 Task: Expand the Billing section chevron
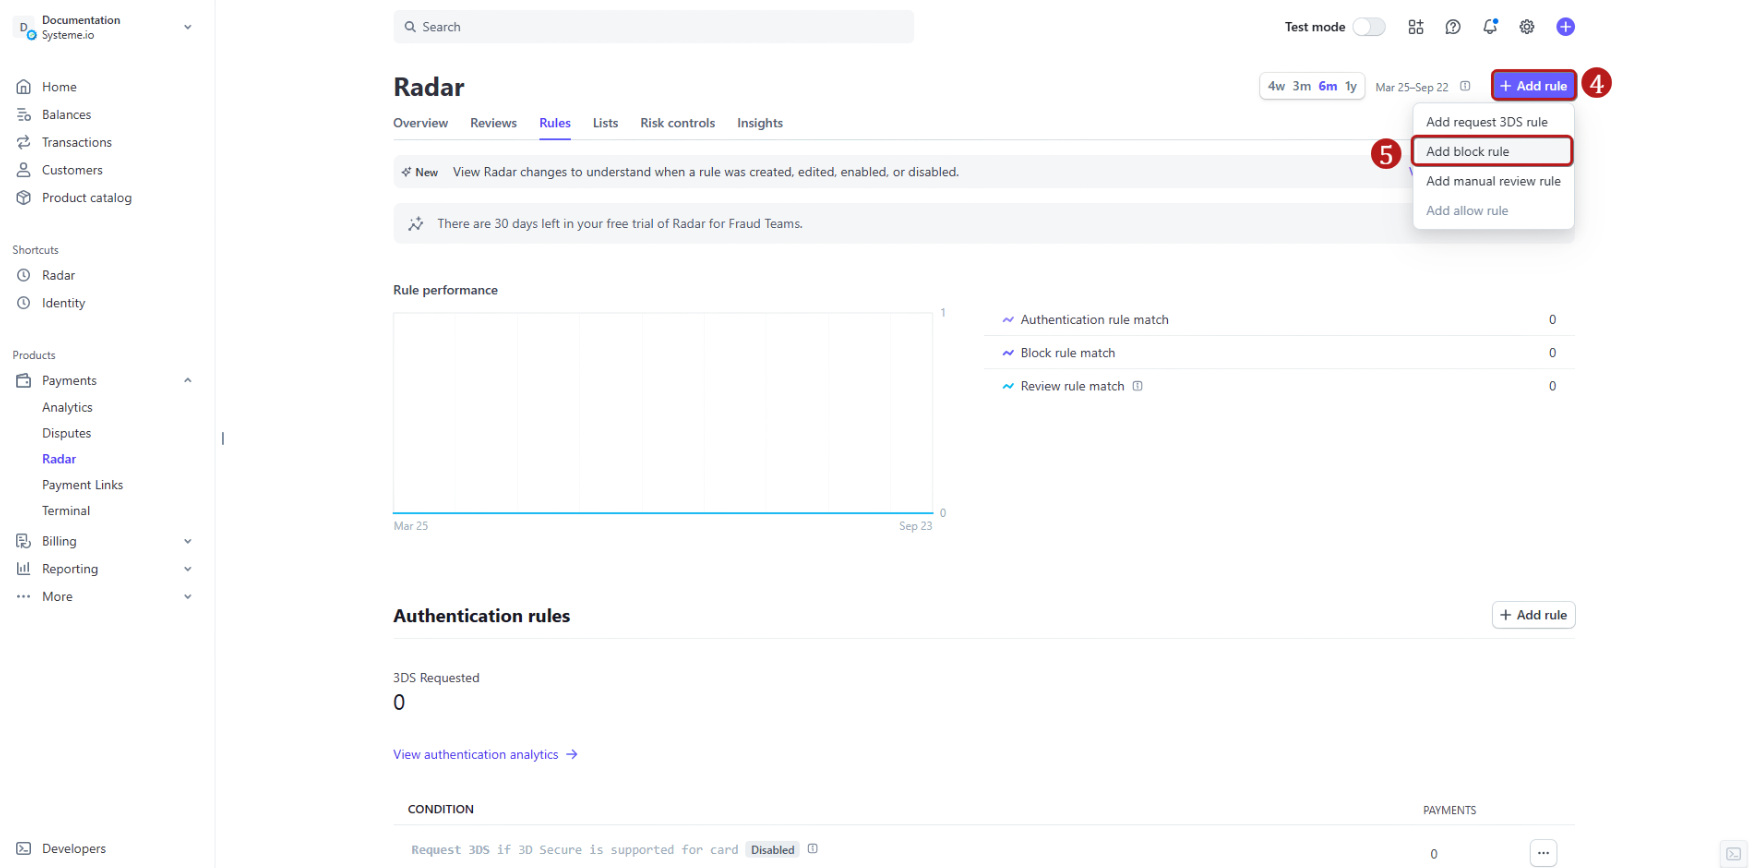tap(187, 541)
